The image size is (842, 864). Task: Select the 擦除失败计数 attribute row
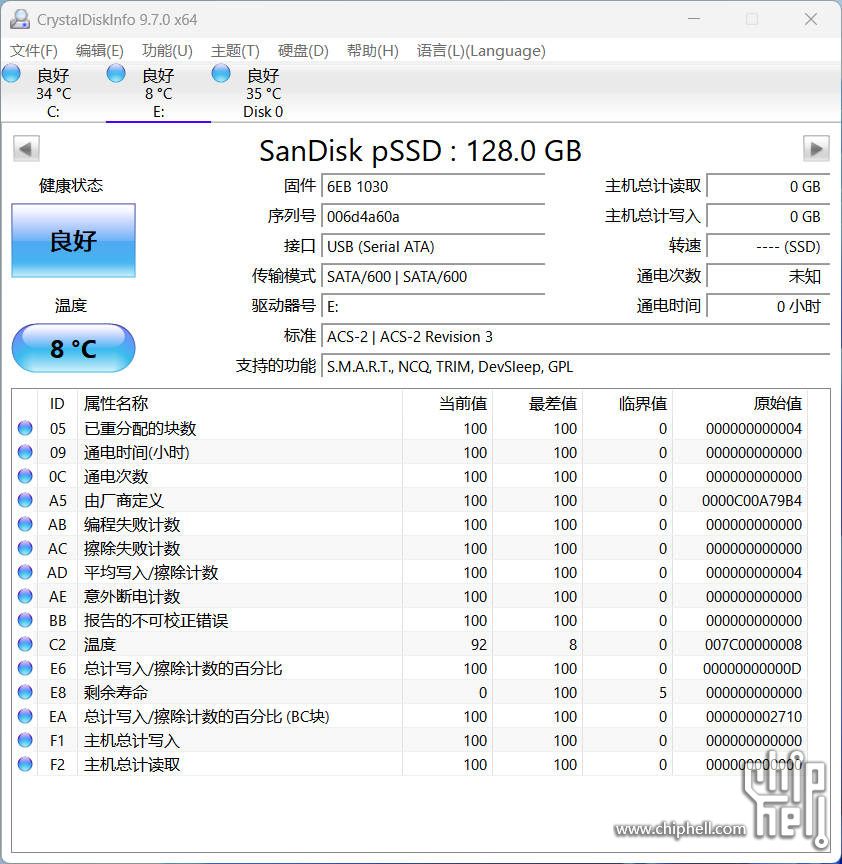pos(411,548)
